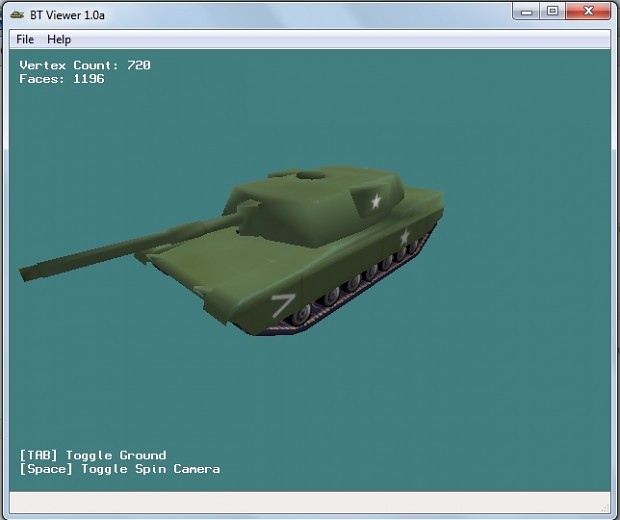Open the File menu
This screenshot has width=620, height=520.
click(25, 39)
